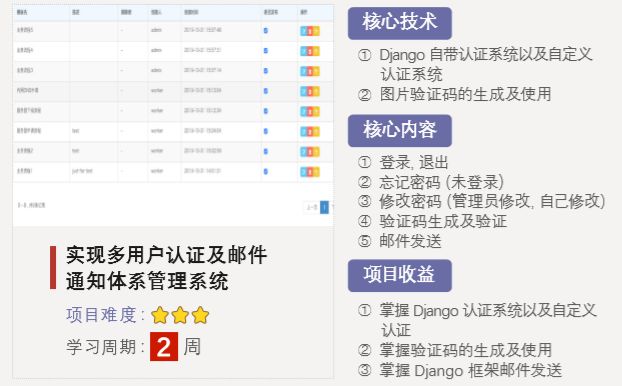Click text '邮件发送' under 核心内容

pyautogui.click(x=410, y=241)
